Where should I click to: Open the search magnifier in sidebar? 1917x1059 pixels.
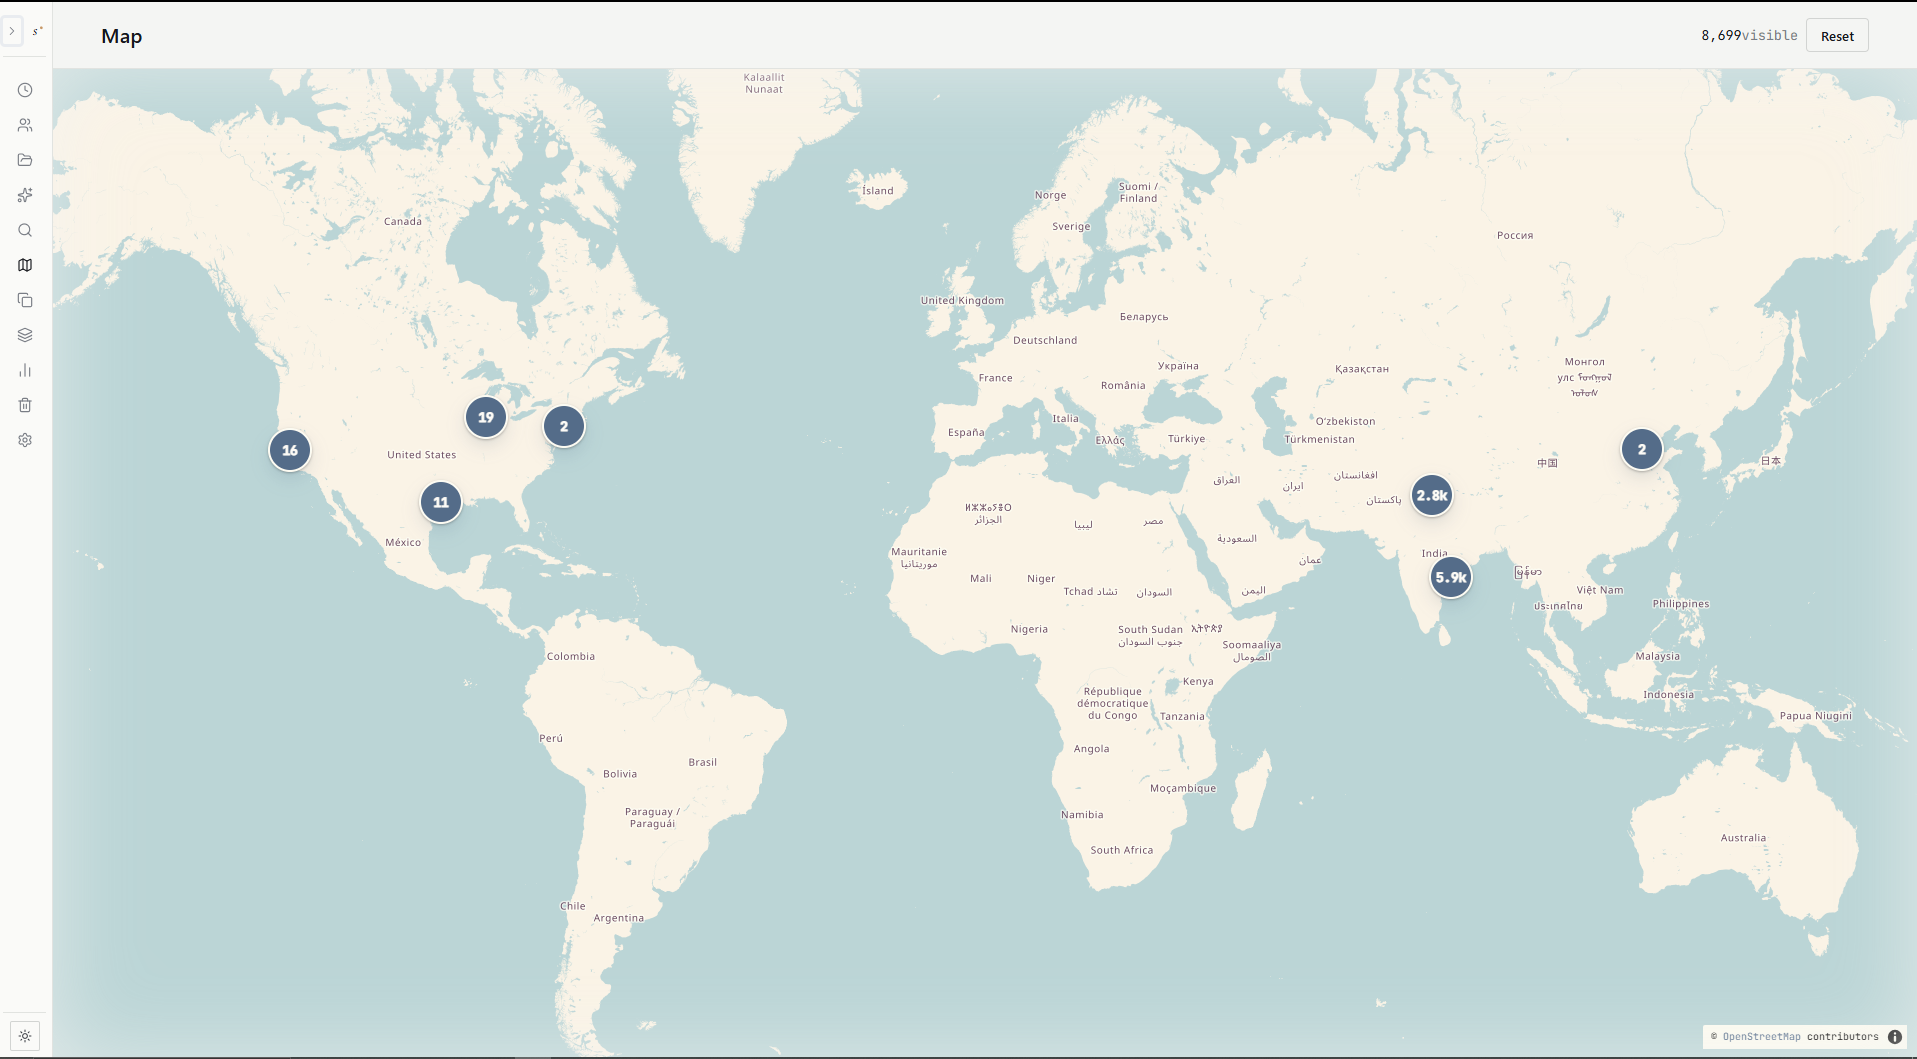(x=25, y=230)
